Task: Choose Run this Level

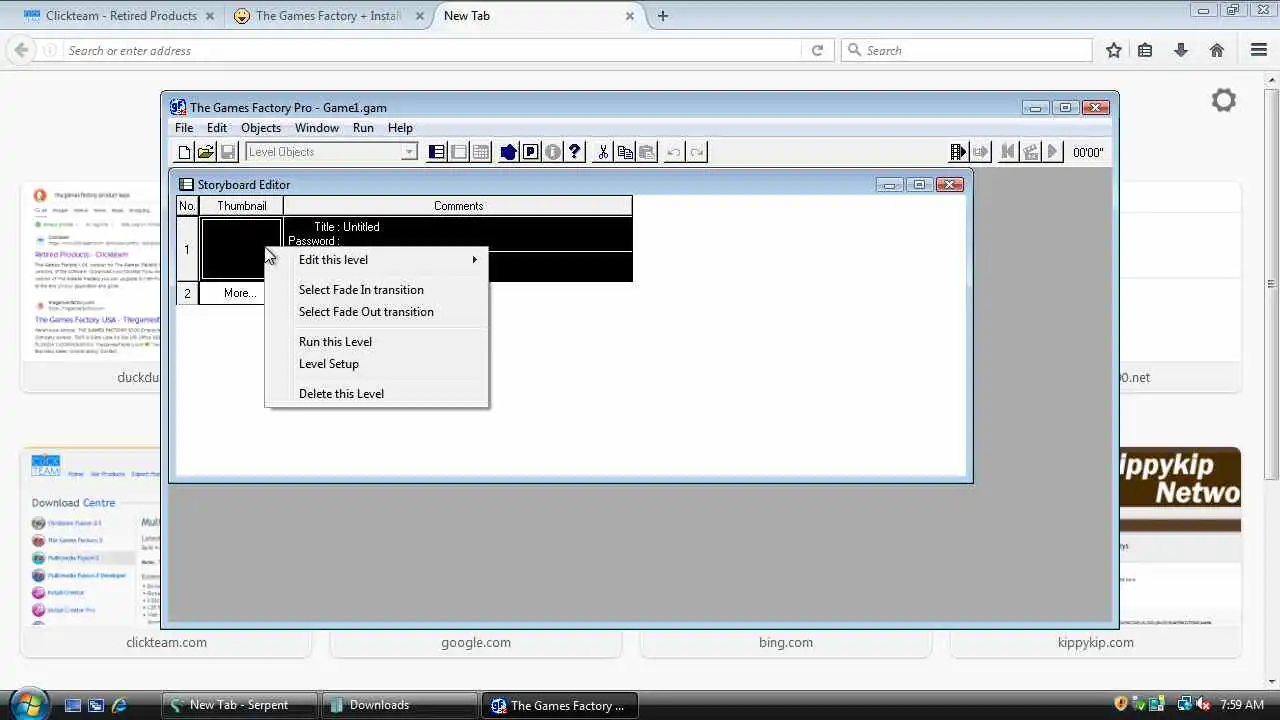Action: tap(377, 342)
